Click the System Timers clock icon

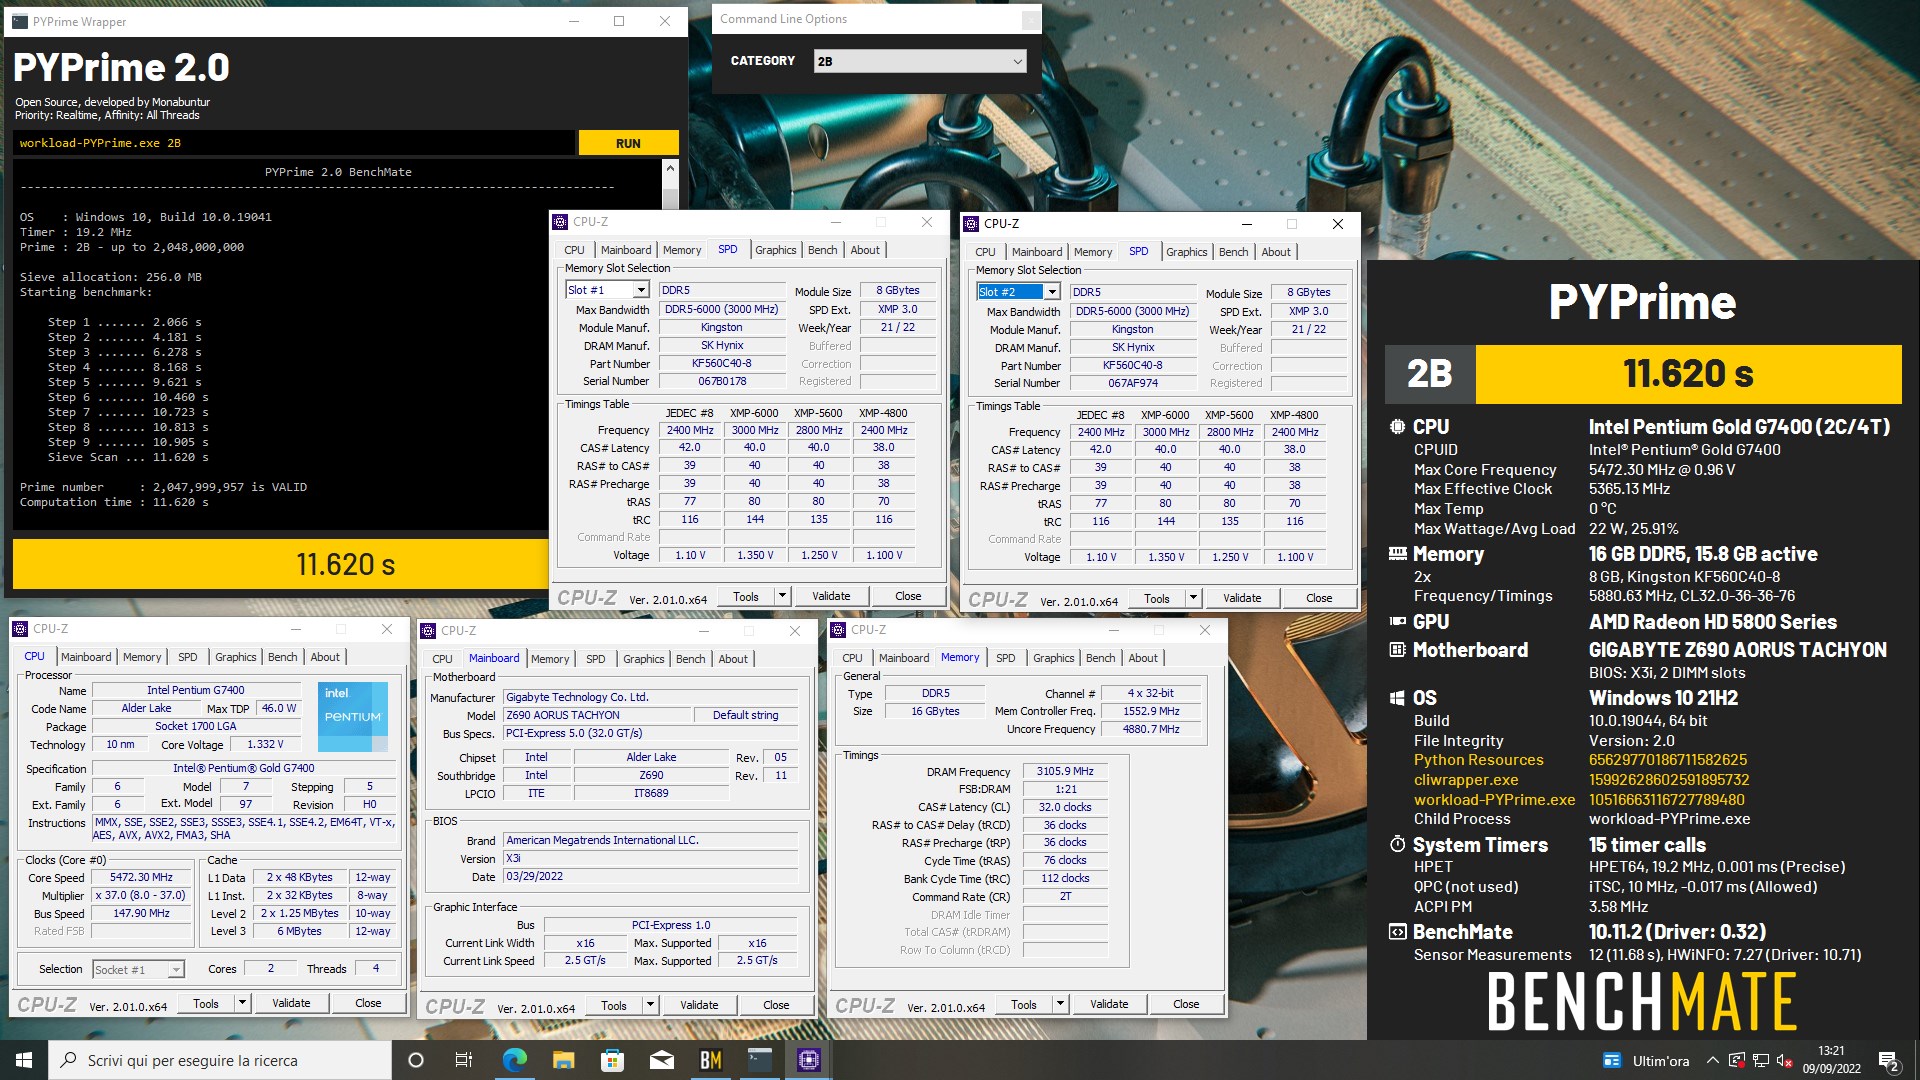tap(1397, 845)
